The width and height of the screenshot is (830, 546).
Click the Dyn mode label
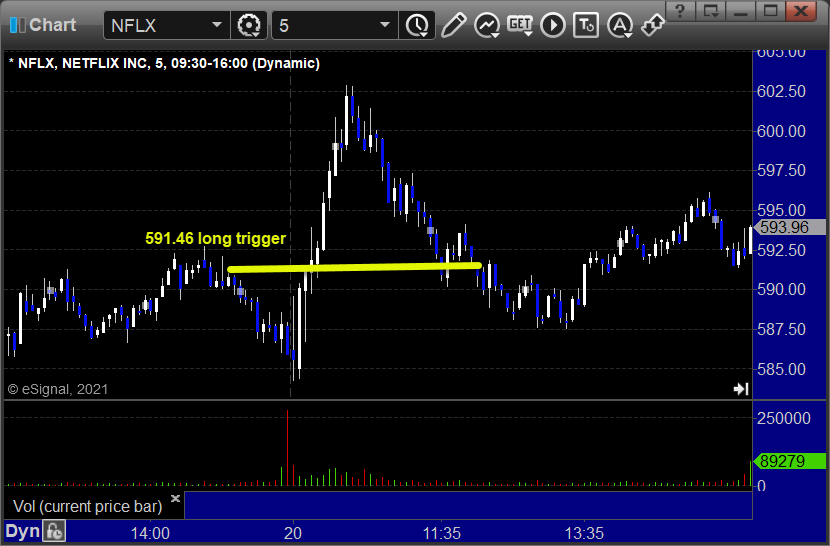22,531
